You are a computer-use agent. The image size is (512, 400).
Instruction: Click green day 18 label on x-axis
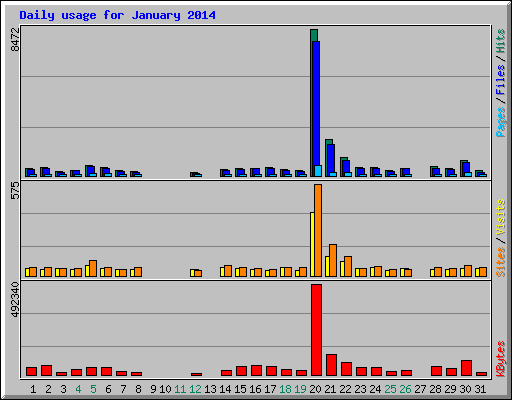285,389
